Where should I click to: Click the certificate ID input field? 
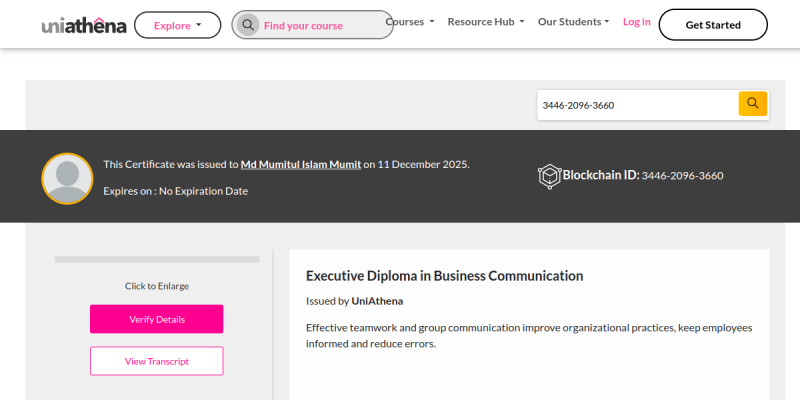click(638, 105)
